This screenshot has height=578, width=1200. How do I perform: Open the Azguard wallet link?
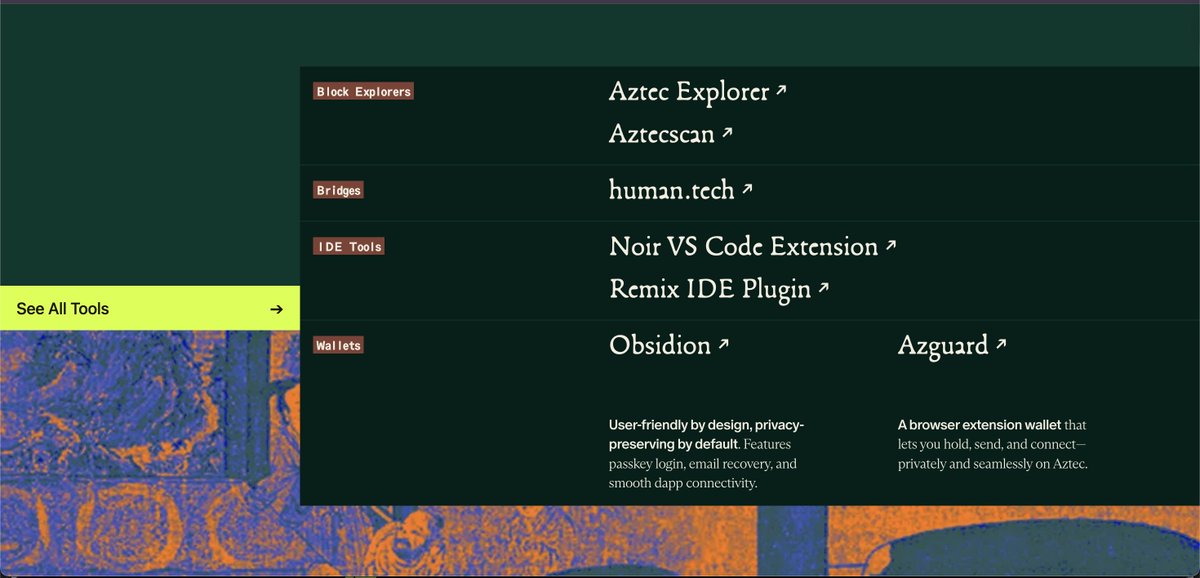pos(952,346)
